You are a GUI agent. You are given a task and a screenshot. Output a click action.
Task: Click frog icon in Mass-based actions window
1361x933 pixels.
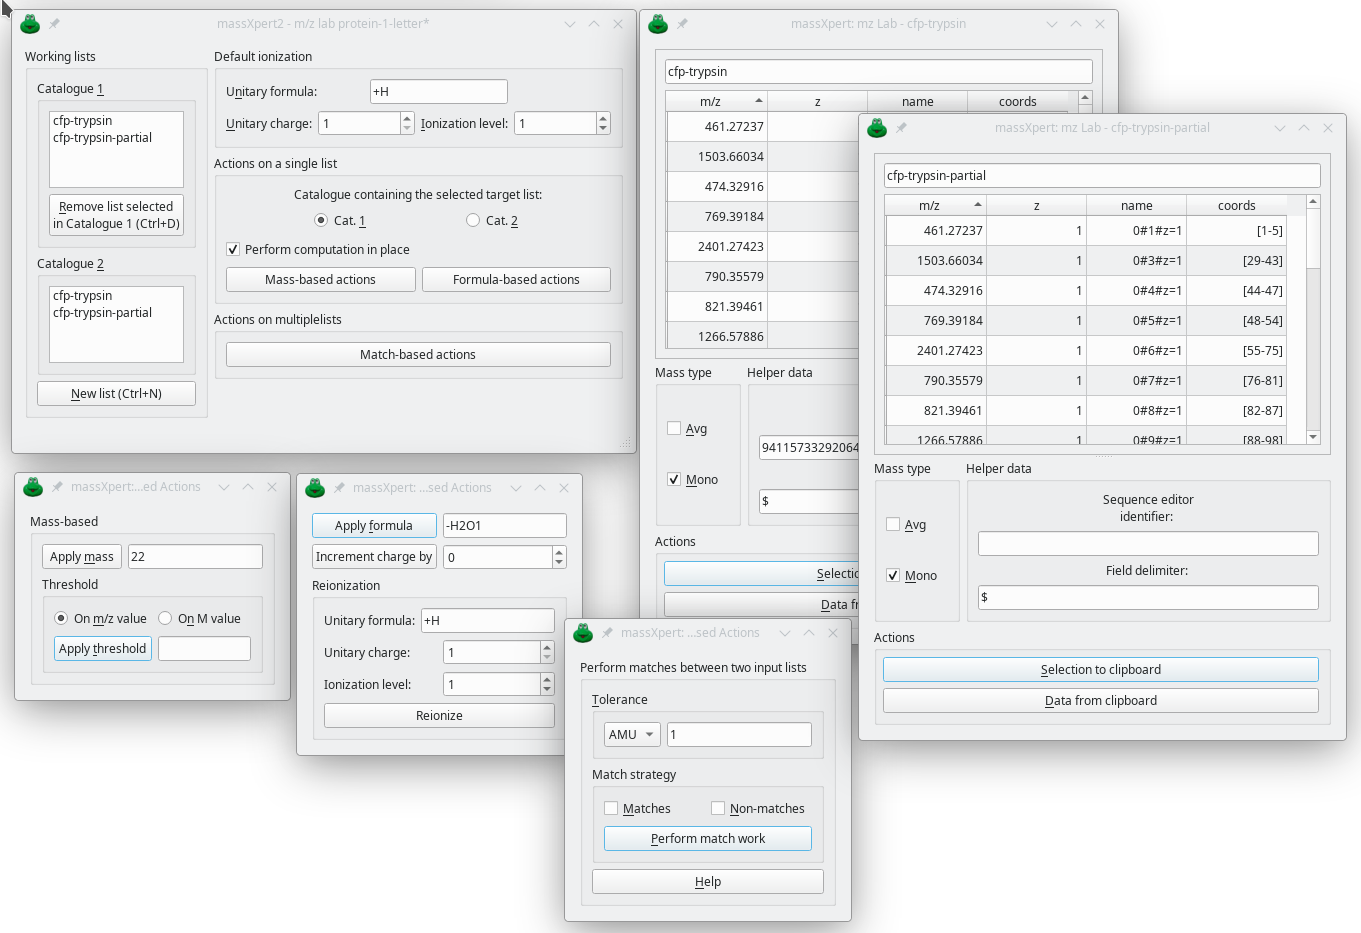tap(33, 486)
